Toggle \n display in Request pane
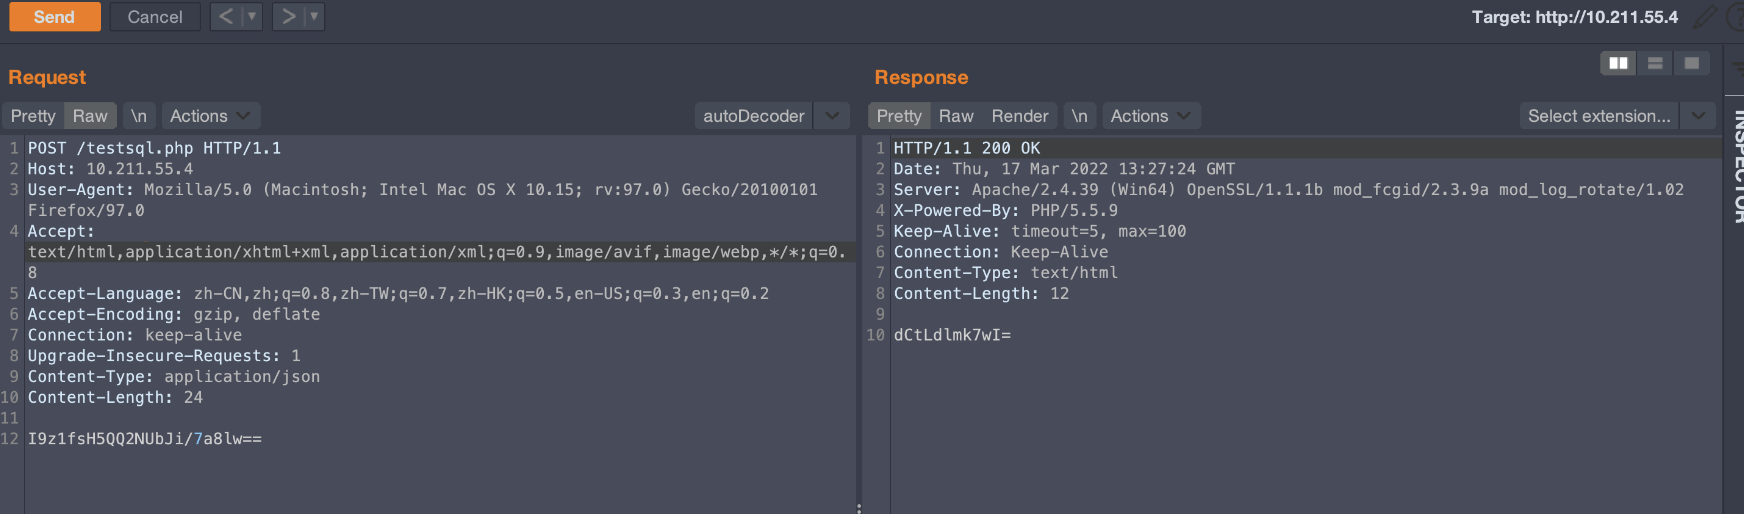Viewport: 1744px width, 514px height. (139, 116)
